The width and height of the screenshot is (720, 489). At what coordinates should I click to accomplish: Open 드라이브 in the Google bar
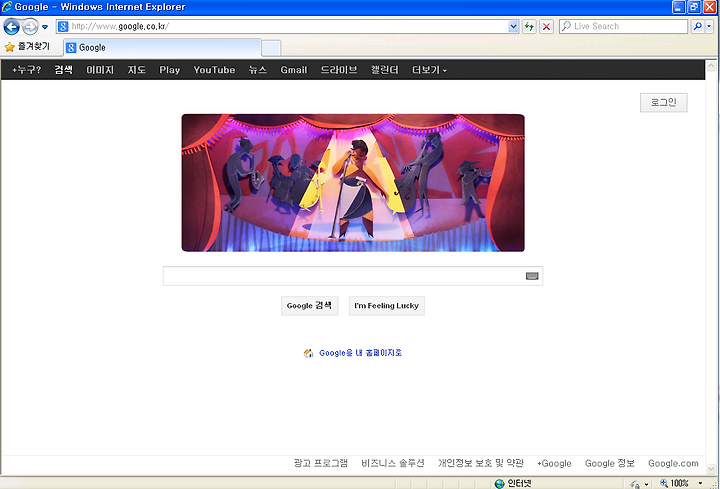click(x=339, y=70)
